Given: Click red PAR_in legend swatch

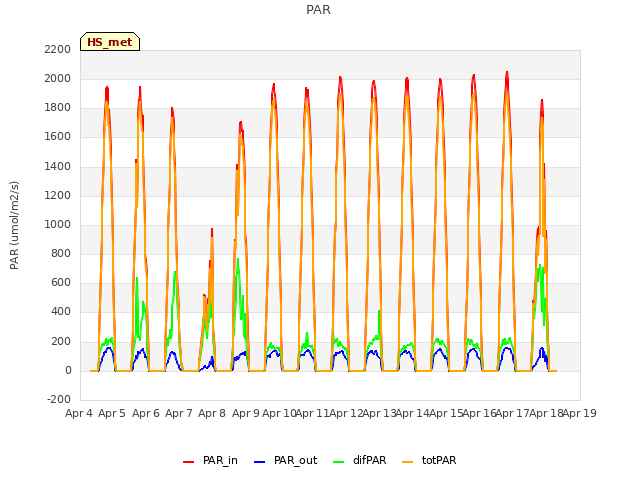Looking at the screenshot, I should [x=189, y=462].
